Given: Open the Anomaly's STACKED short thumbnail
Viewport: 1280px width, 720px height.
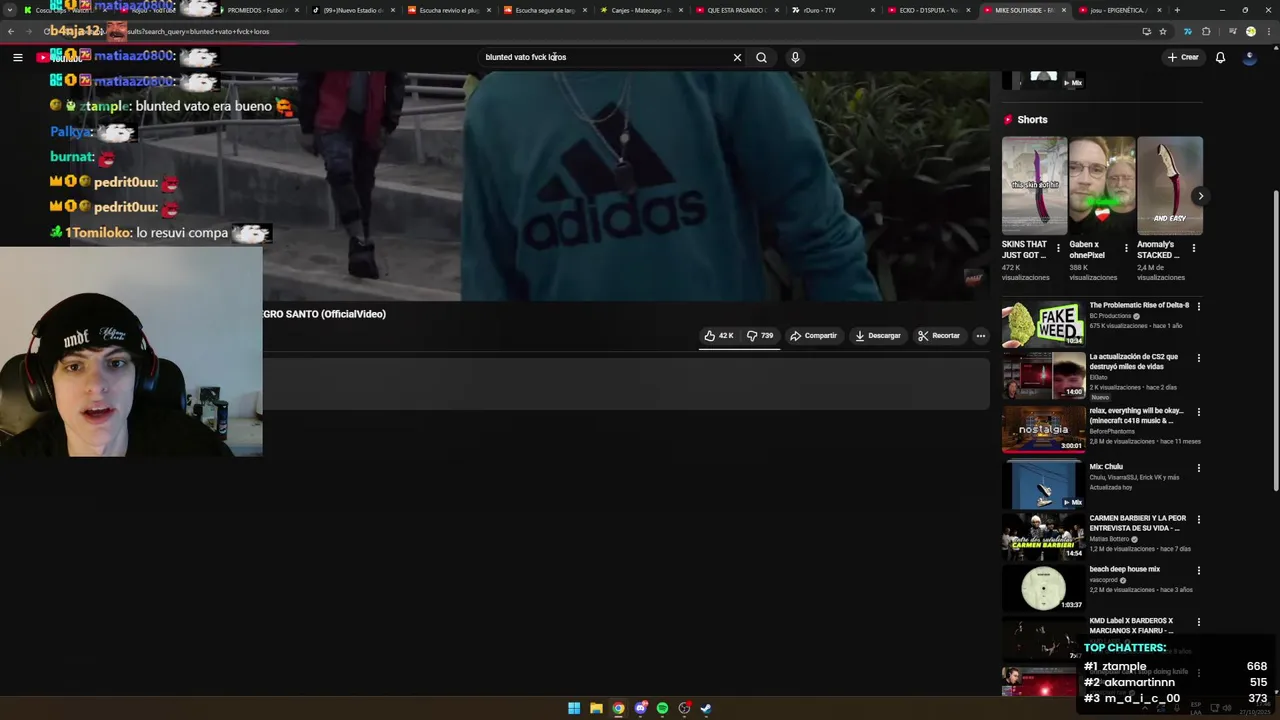Looking at the screenshot, I should pos(1170,186).
